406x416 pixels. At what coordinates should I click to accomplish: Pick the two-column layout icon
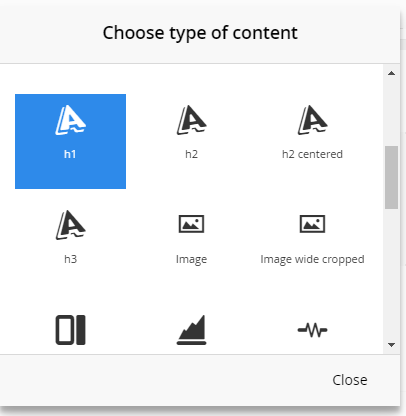(x=70, y=330)
